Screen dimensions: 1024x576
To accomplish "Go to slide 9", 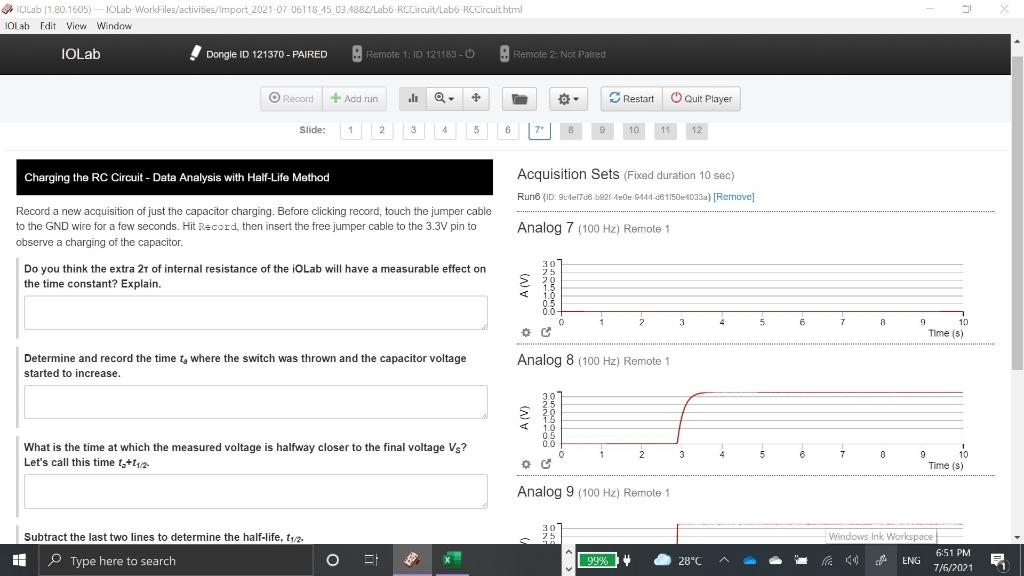I will (602, 129).
